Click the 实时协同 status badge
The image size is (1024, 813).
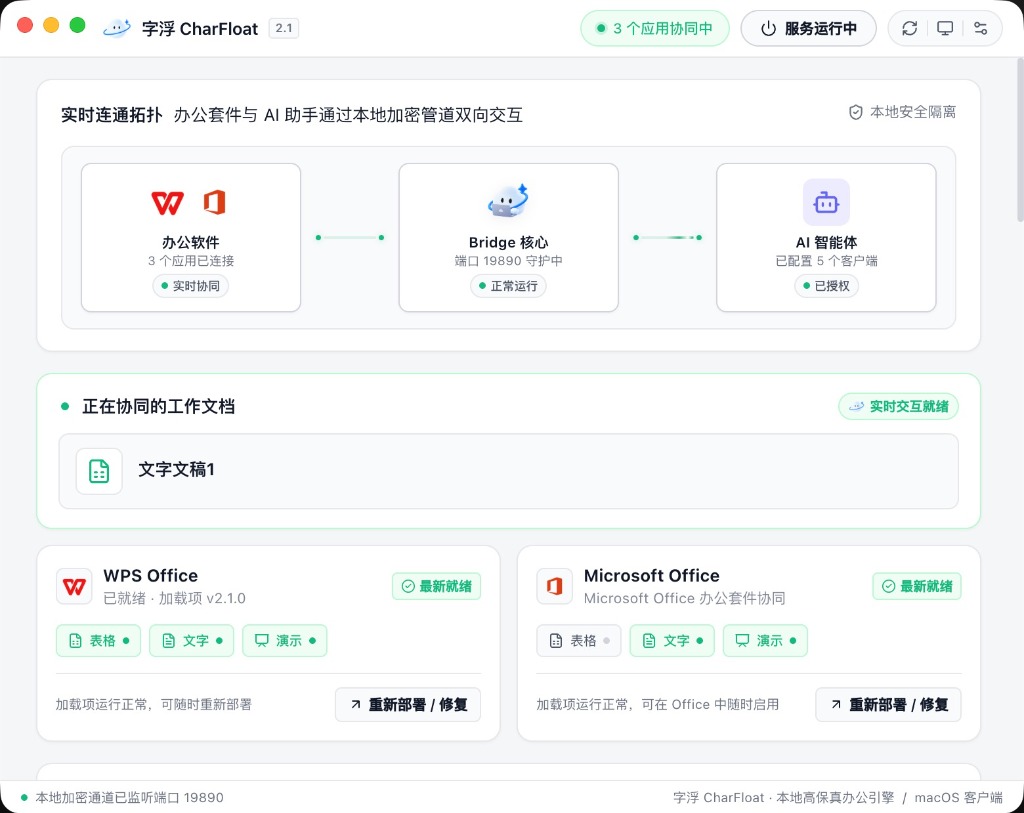coord(190,286)
